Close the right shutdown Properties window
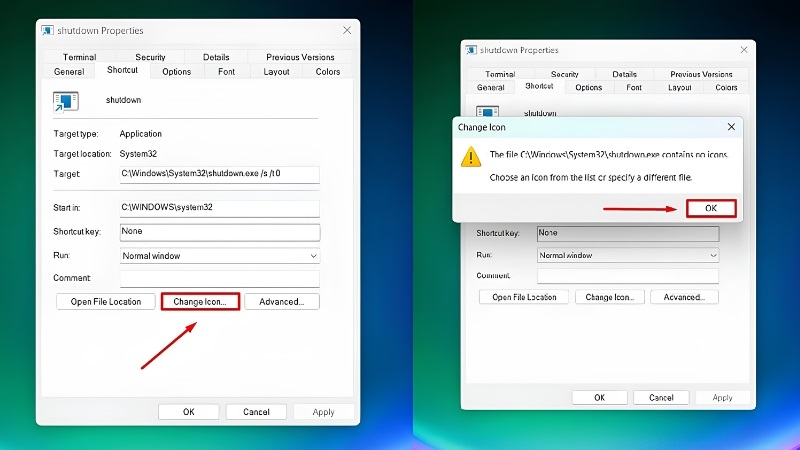The width and height of the screenshot is (800, 450). coord(744,50)
